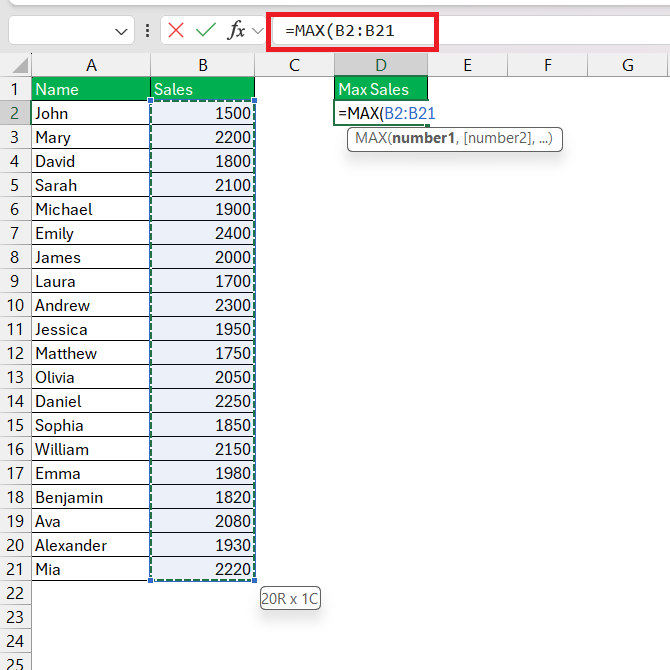Click the Matthew name cell
670x670 pixels.
[x=91, y=353]
